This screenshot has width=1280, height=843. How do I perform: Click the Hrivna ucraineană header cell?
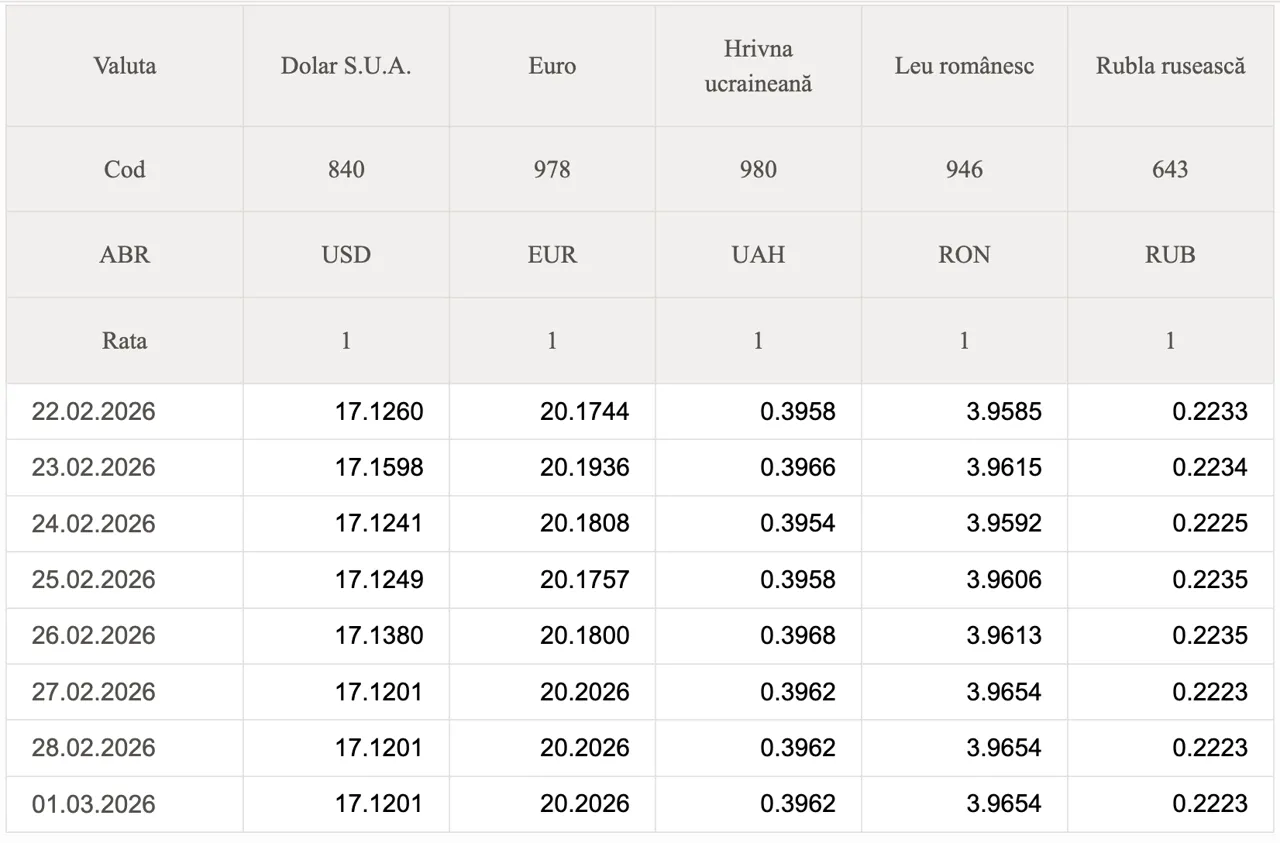pos(758,66)
